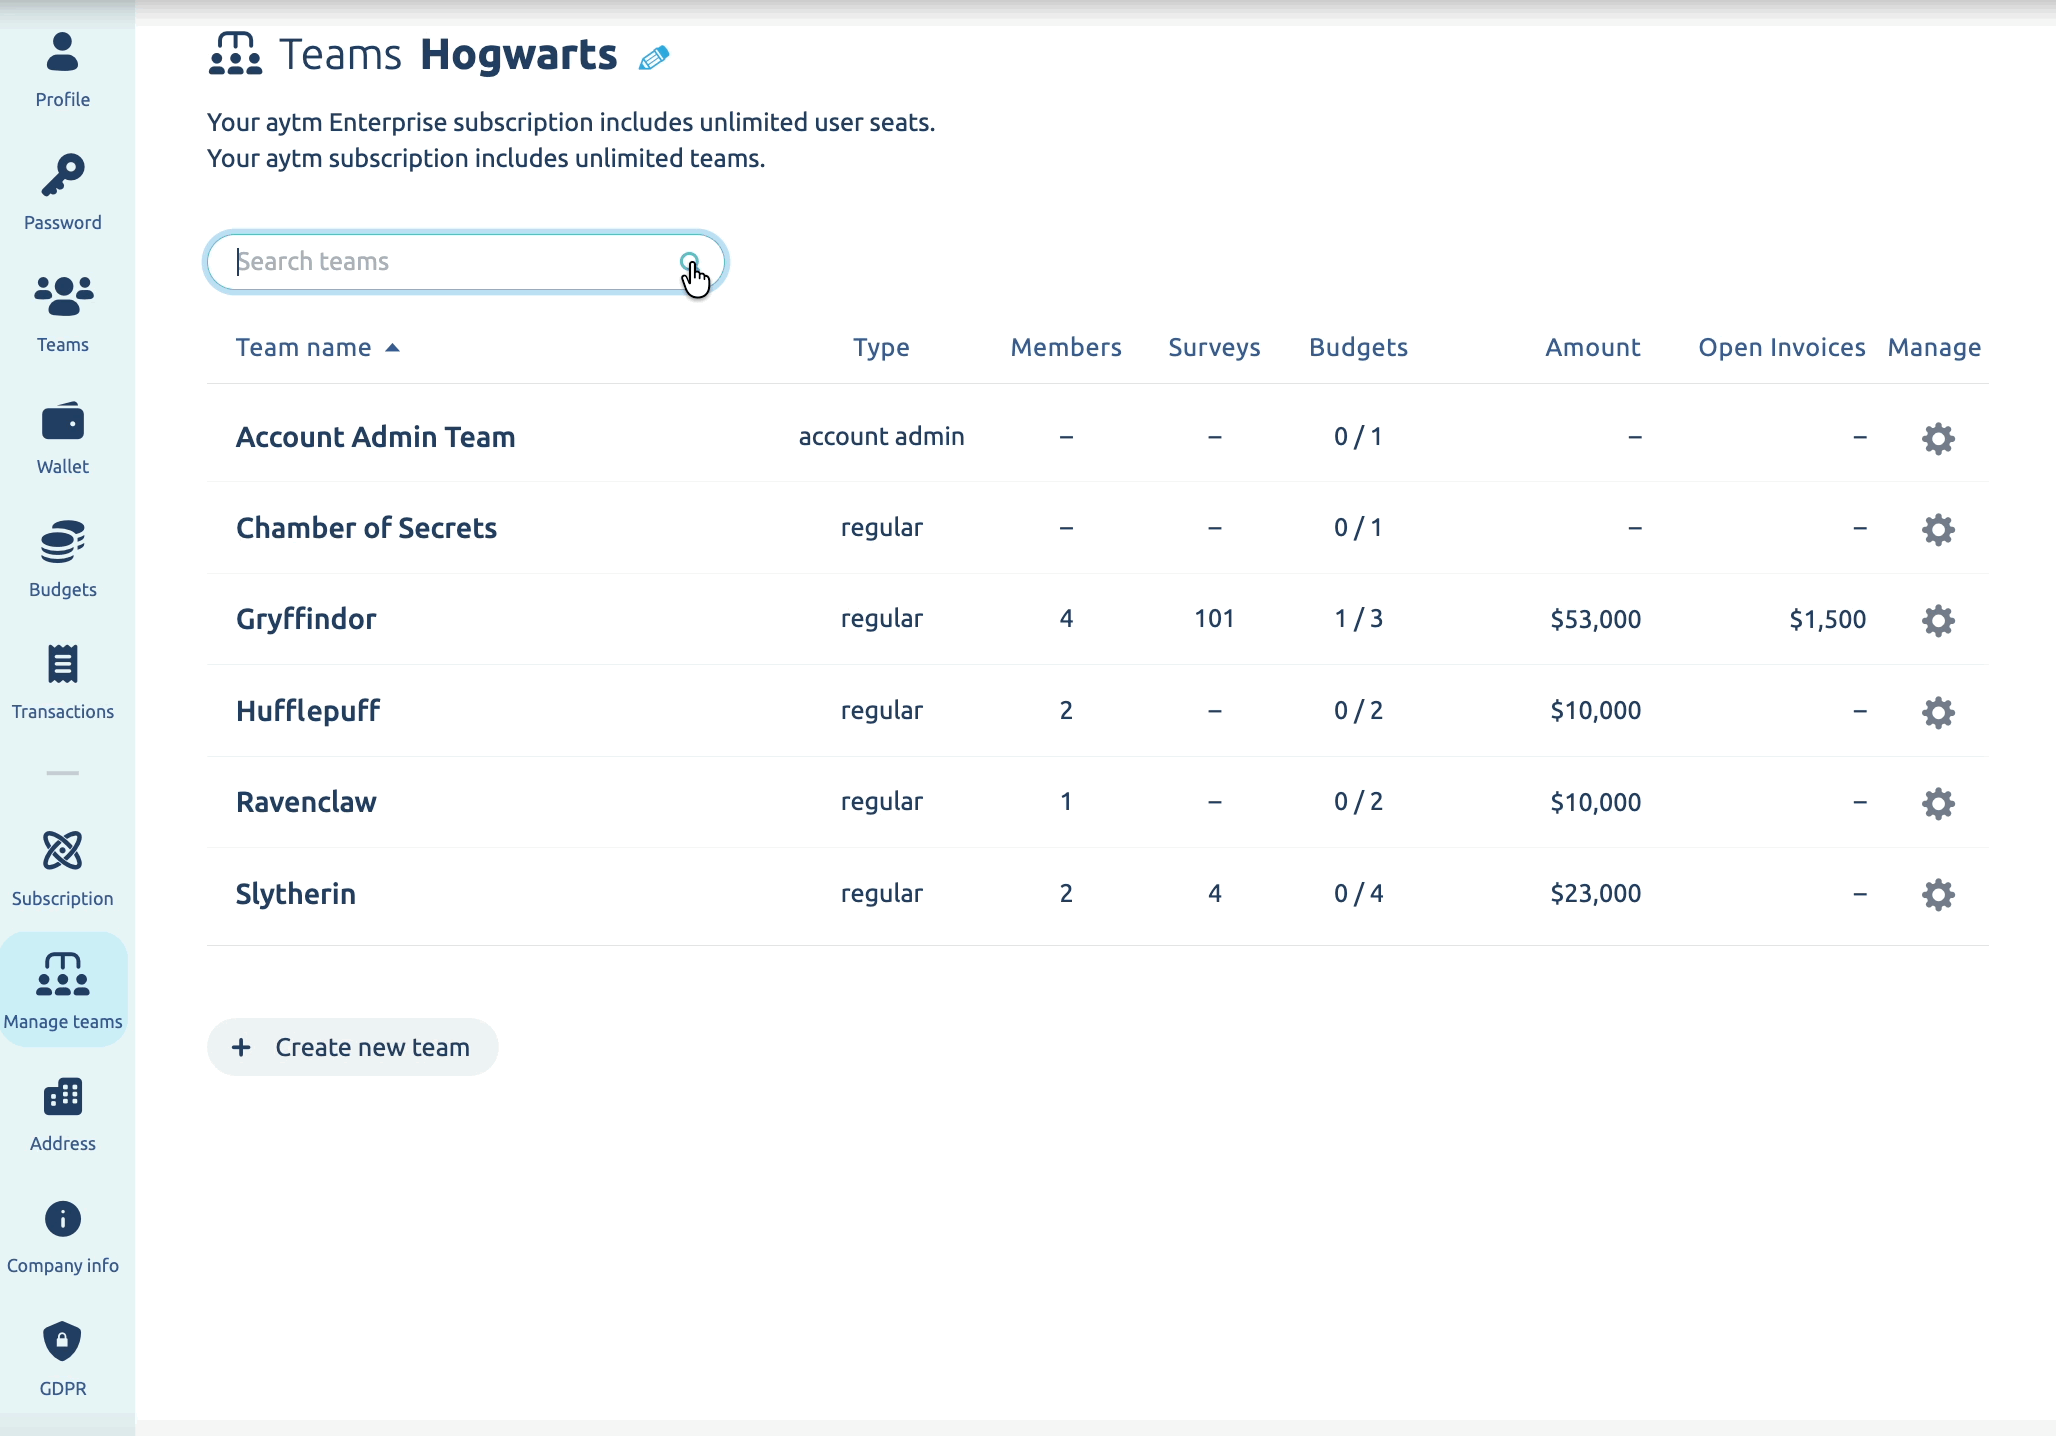Image resolution: width=2056 pixels, height=1436 pixels.
Task: Open the Ravenclaw team
Action: pos(306,802)
